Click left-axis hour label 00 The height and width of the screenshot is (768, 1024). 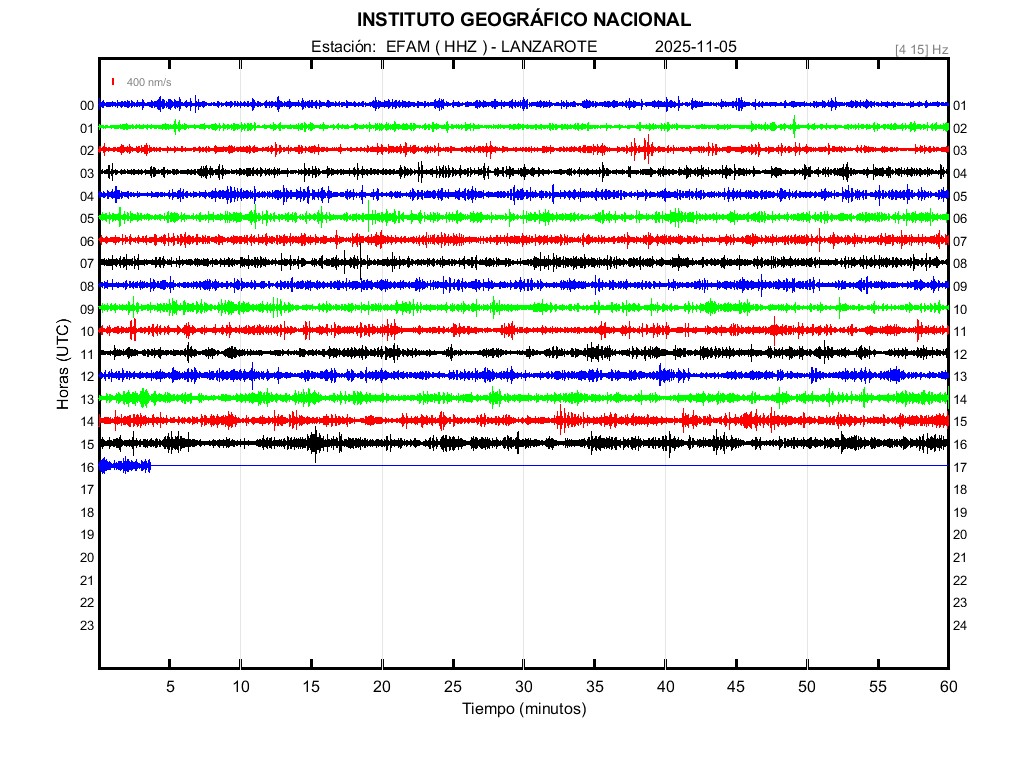click(87, 106)
